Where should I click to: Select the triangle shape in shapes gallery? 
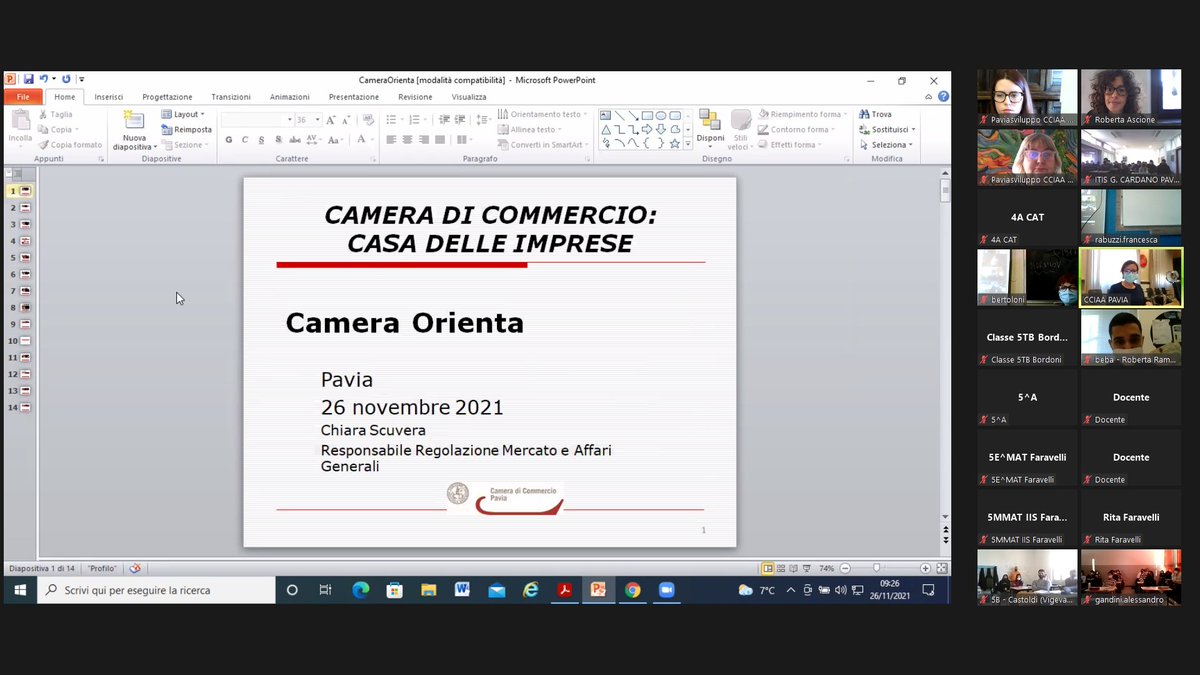(x=606, y=129)
